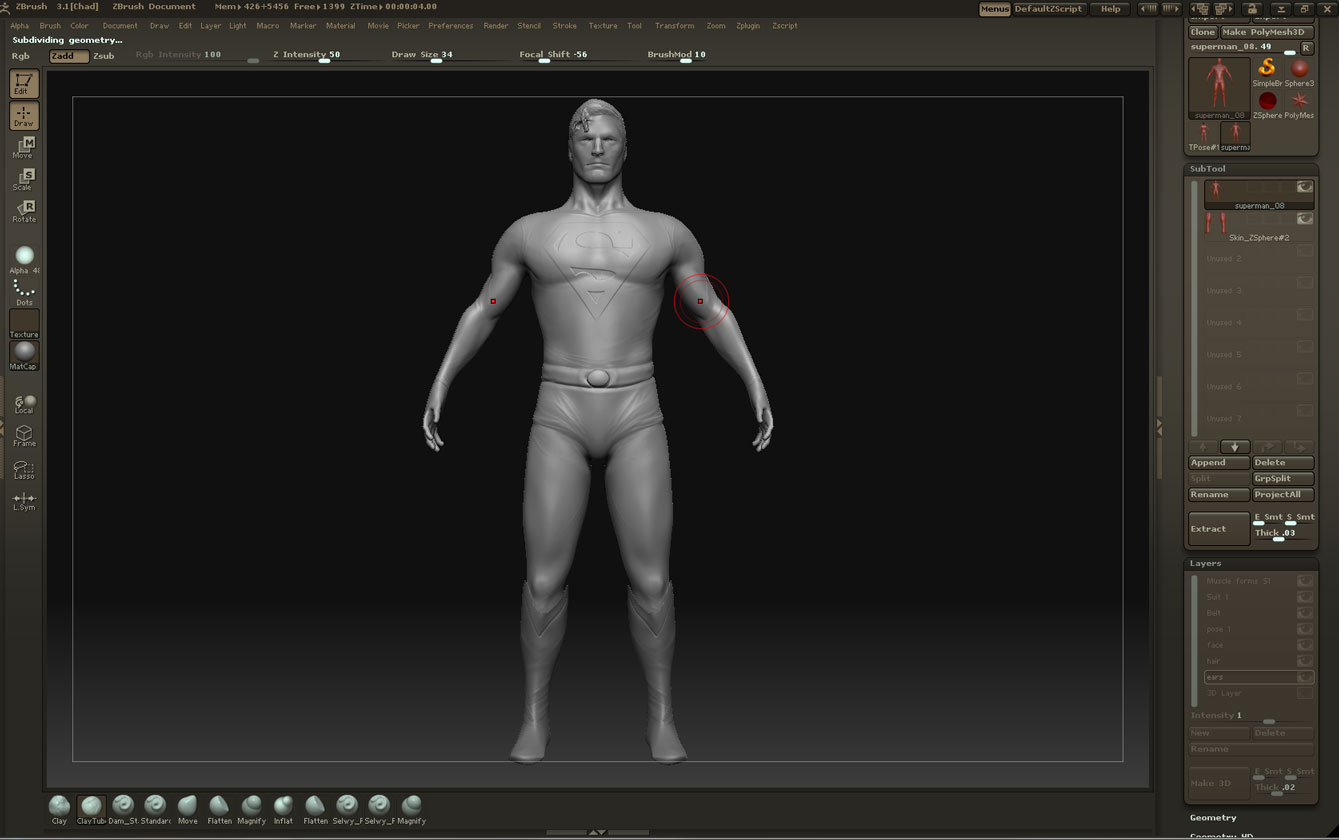Pick the ZSphere tool icon
Screen dimensions: 1339x840
1267,104
